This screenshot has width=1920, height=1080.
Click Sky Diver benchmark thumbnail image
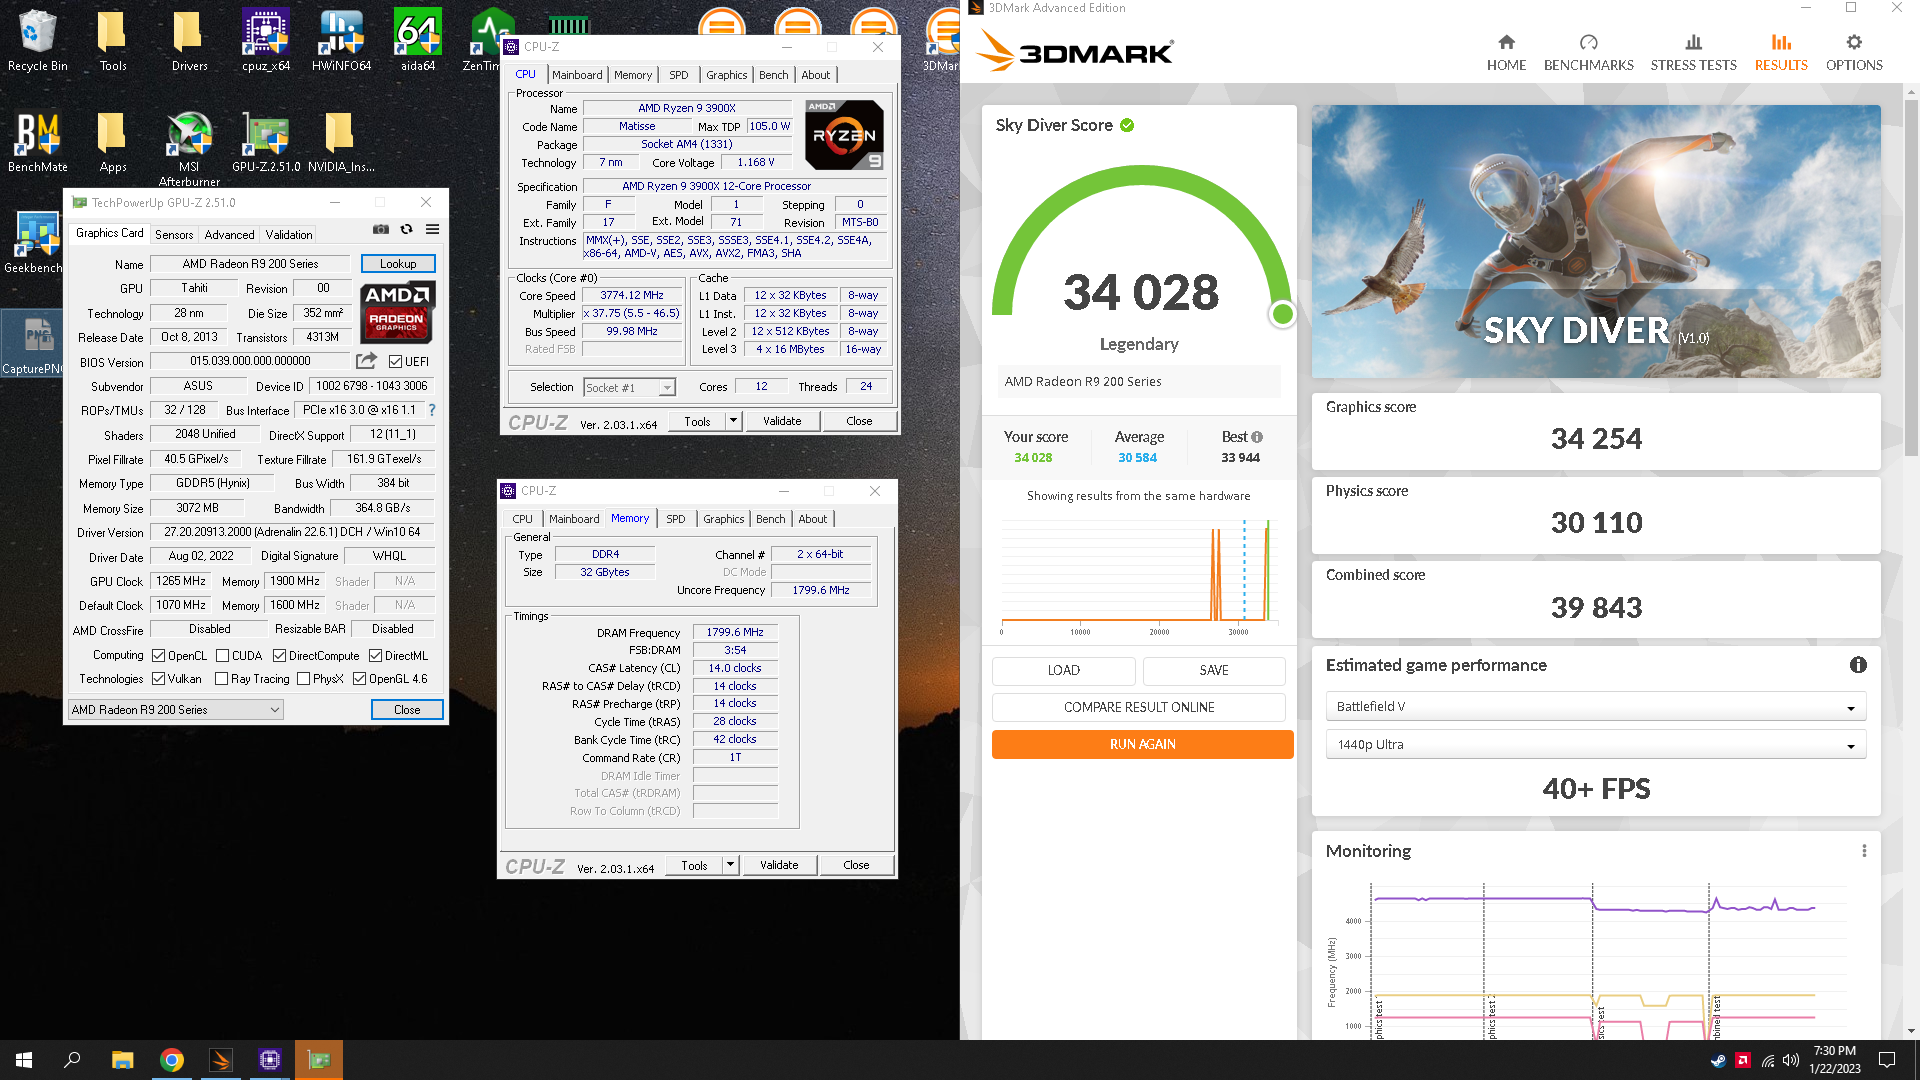(1596, 241)
